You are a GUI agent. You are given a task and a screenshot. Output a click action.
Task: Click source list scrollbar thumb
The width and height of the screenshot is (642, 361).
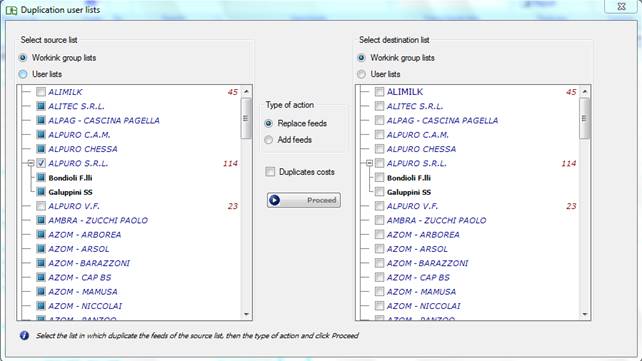[x=246, y=119]
